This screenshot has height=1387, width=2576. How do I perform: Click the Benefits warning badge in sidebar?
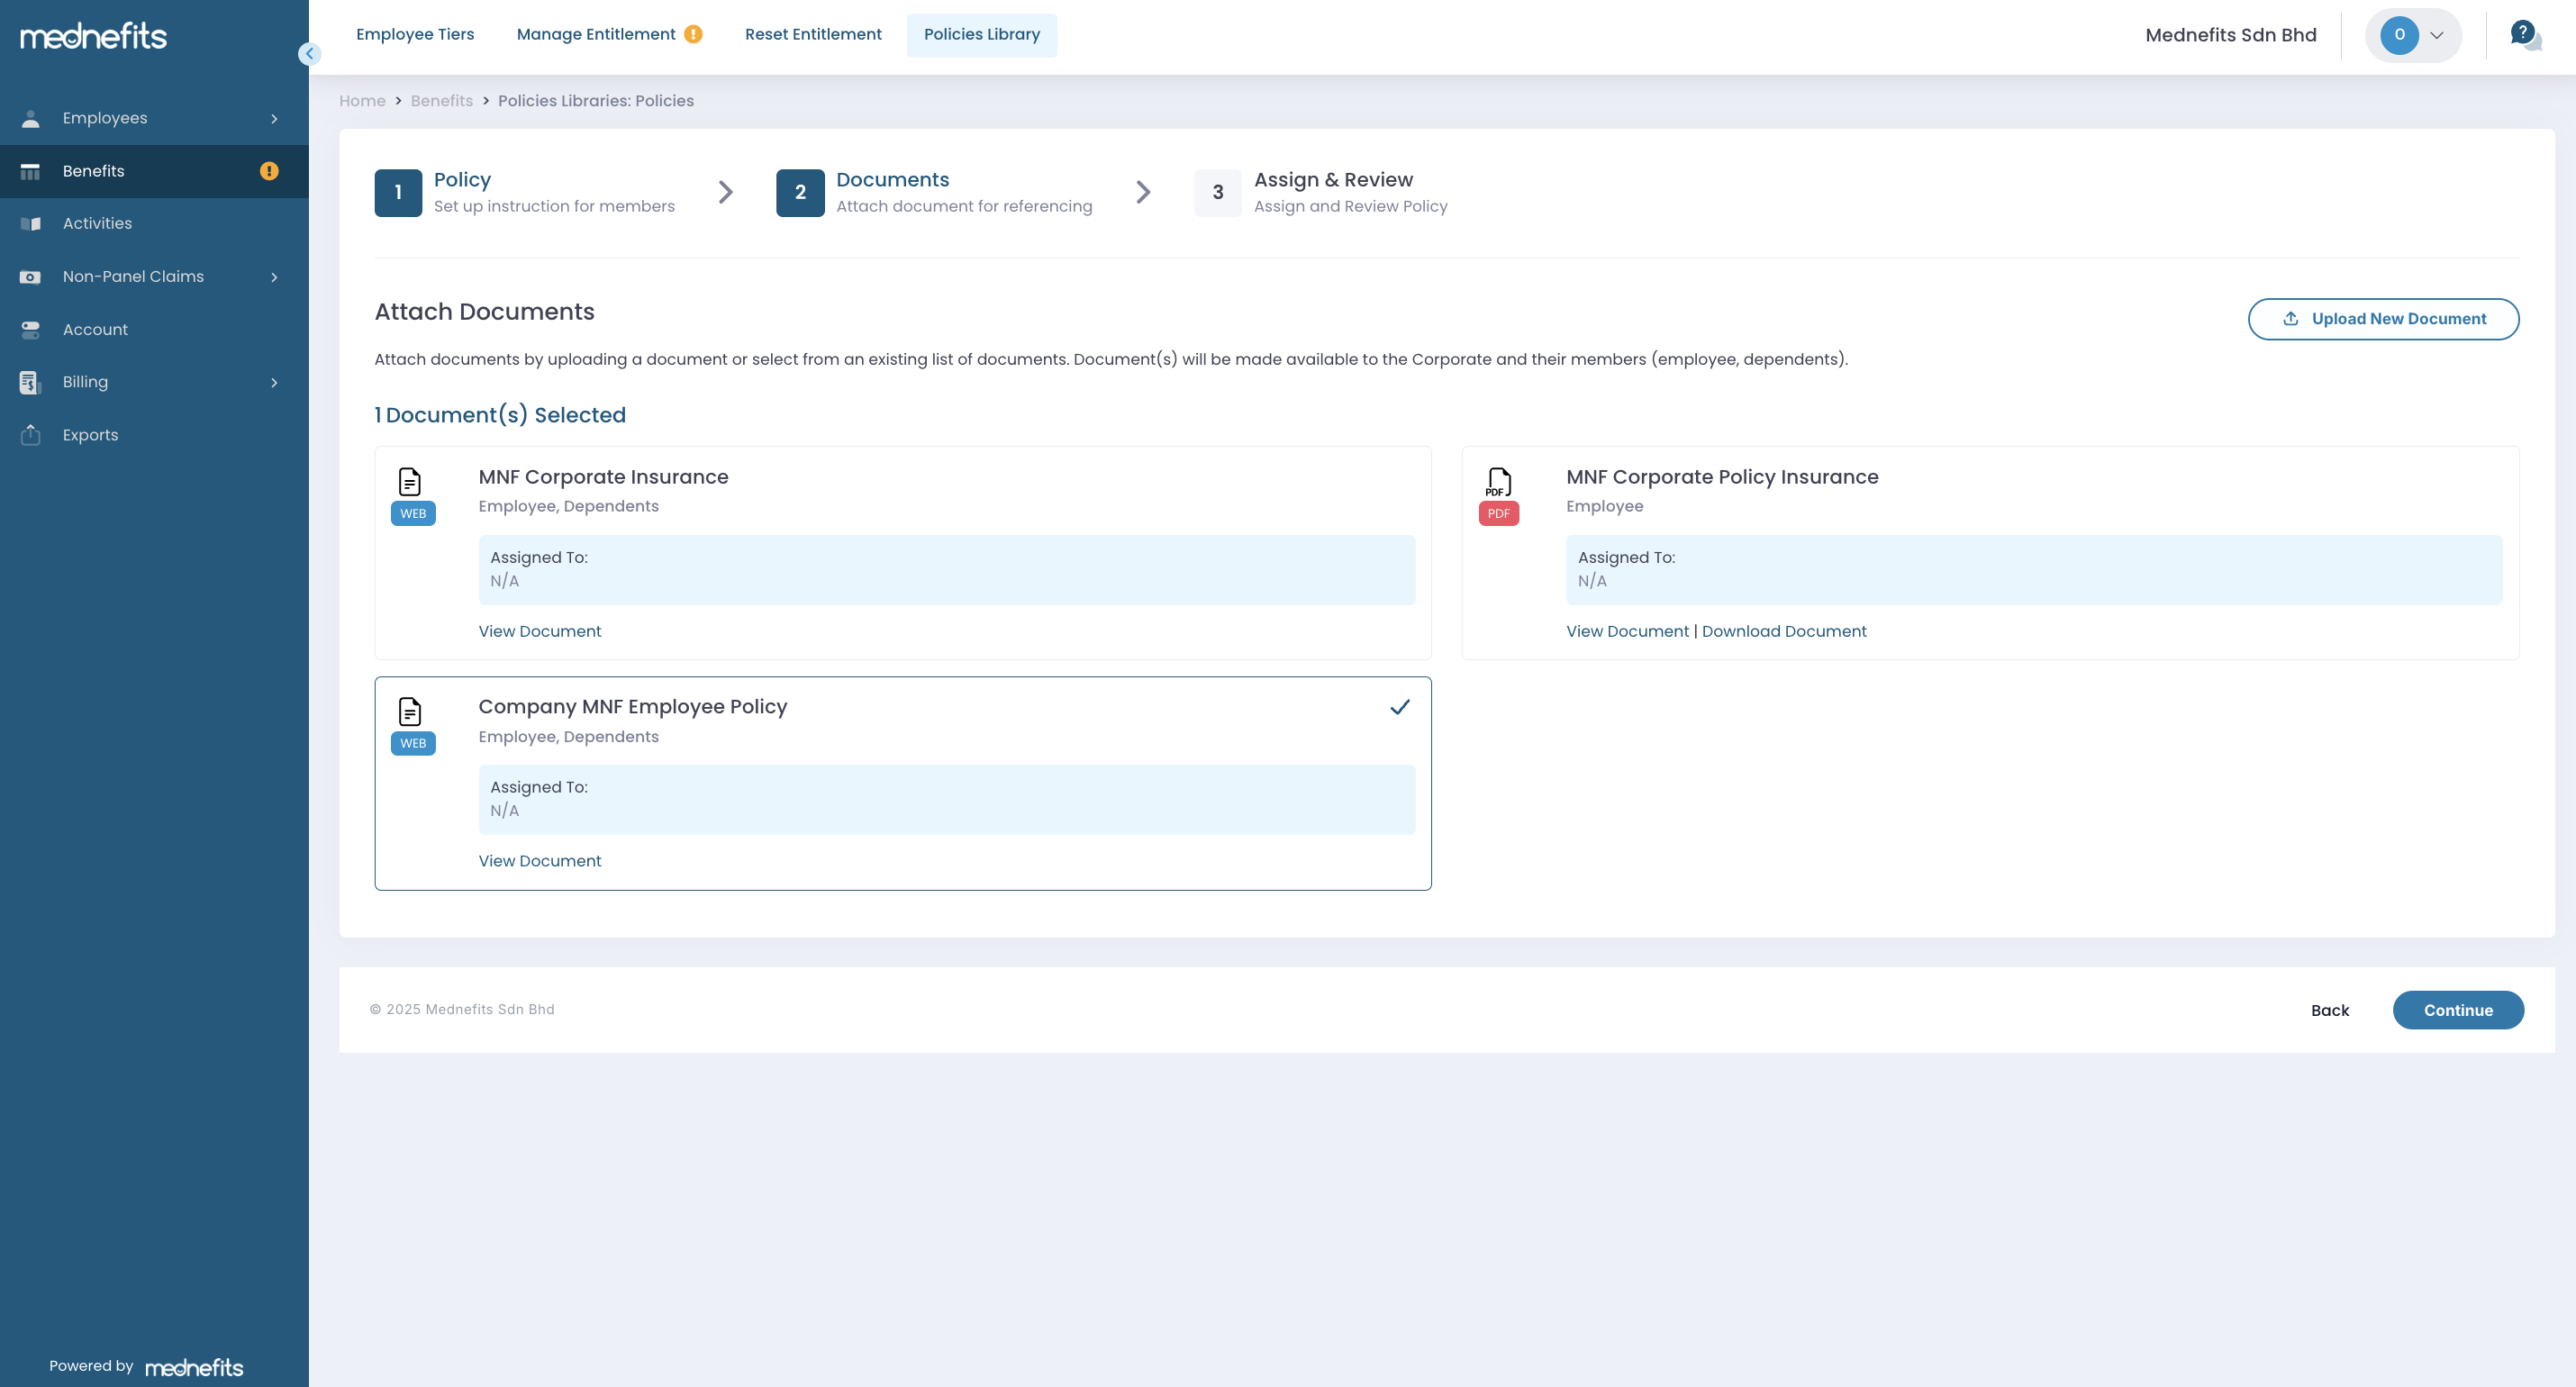pyautogui.click(x=269, y=171)
